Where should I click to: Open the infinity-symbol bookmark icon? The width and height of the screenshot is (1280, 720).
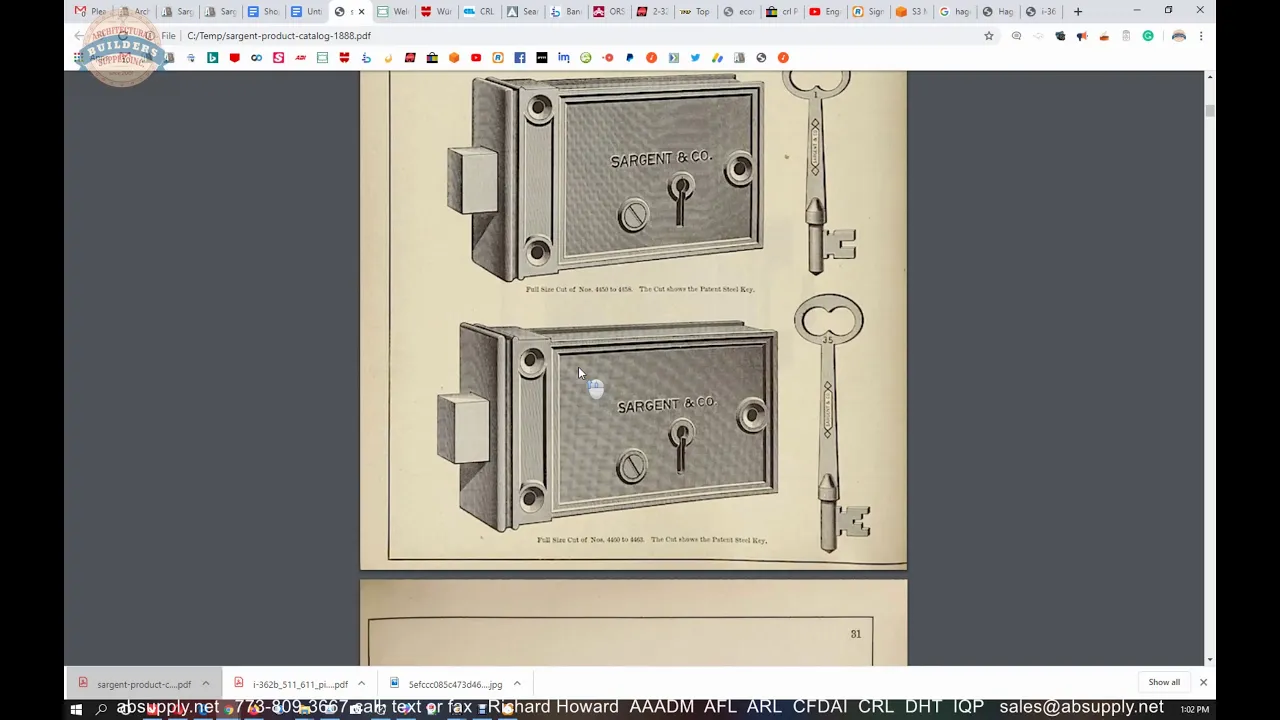click(256, 58)
